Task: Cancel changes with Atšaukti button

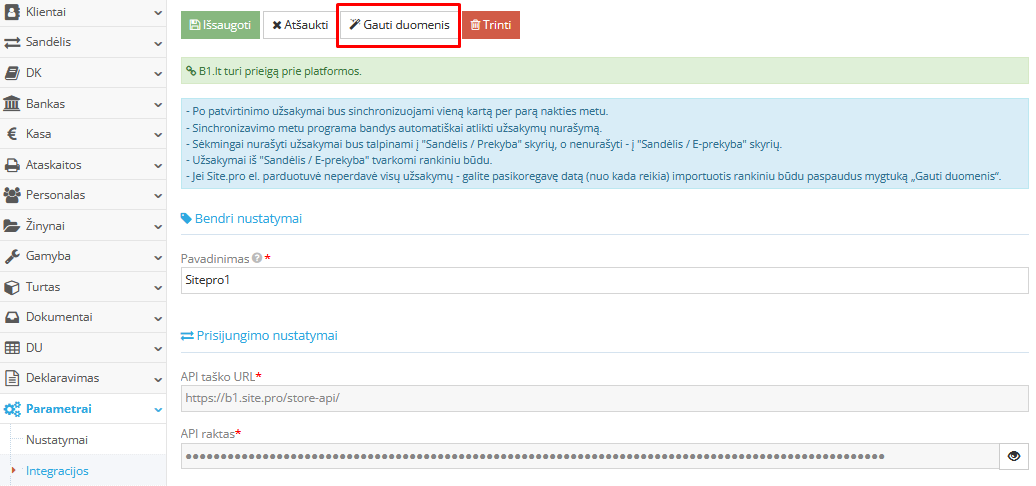Action: coord(299,25)
